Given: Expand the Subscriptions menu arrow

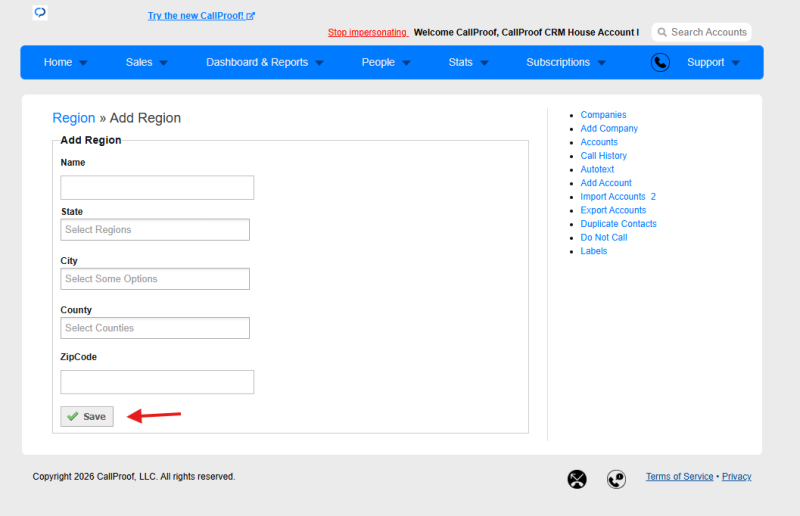Looking at the screenshot, I should pyautogui.click(x=602, y=63).
